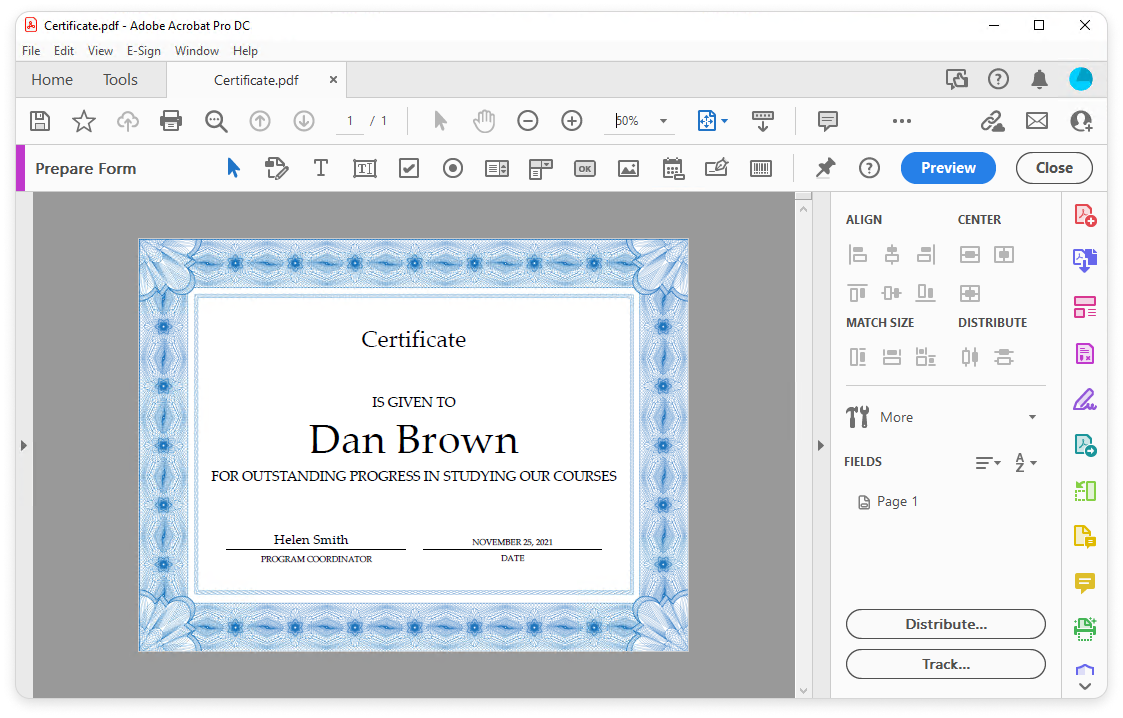Select Page 1 in Fields list
Image resolution: width=1123 pixels, height=718 pixels.
click(x=896, y=502)
